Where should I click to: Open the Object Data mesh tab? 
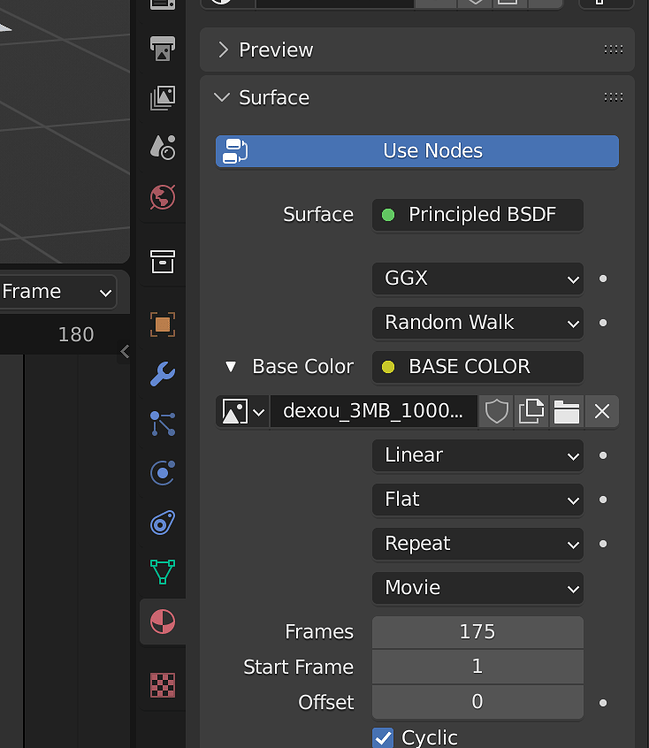tap(163, 572)
